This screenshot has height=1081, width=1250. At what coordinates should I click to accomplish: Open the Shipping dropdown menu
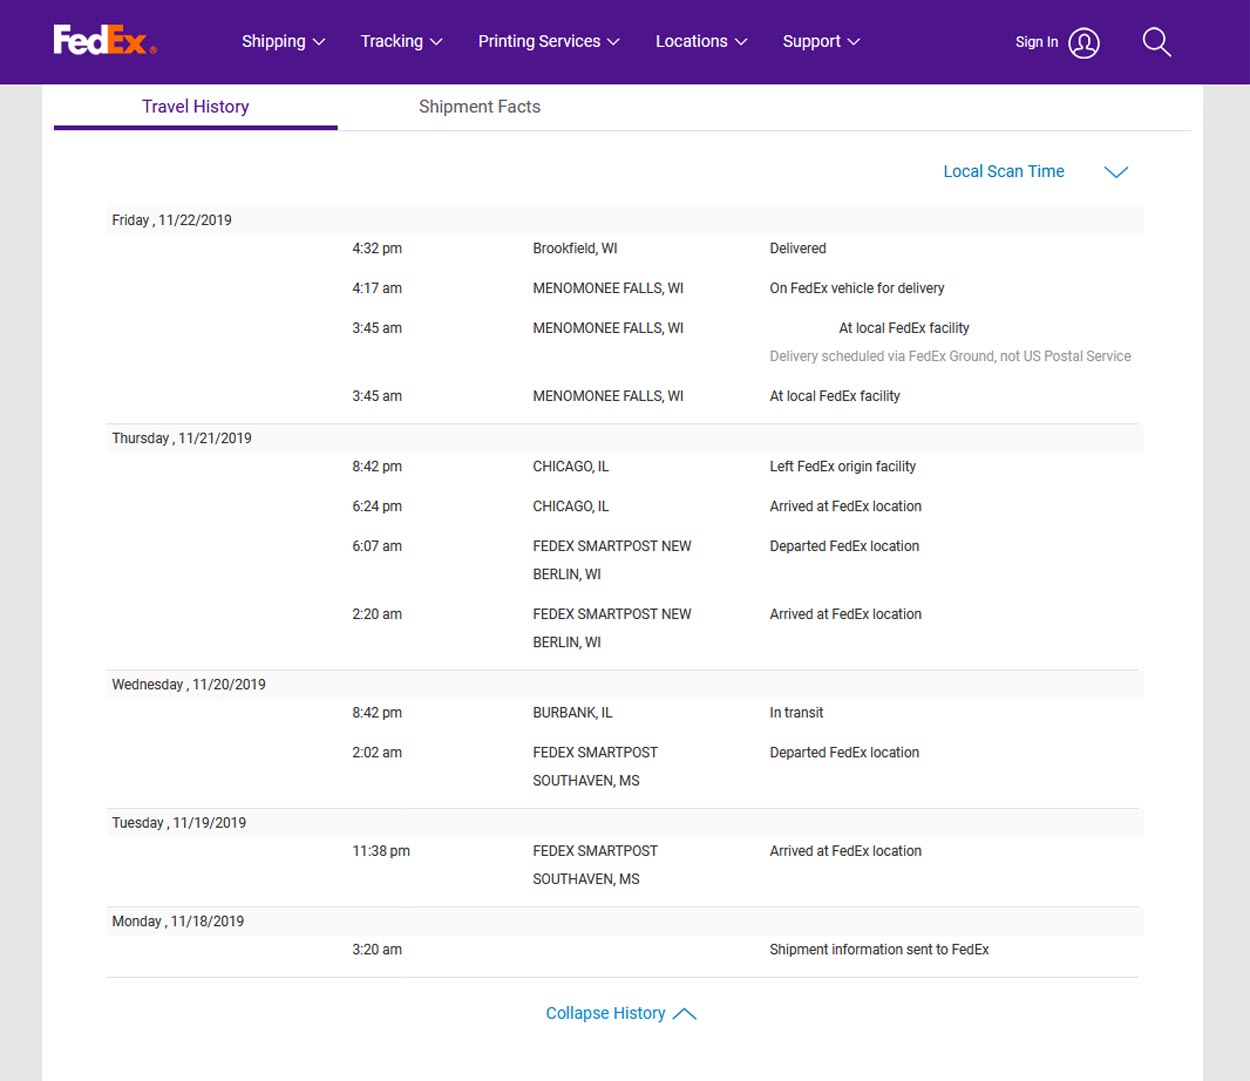click(x=283, y=41)
